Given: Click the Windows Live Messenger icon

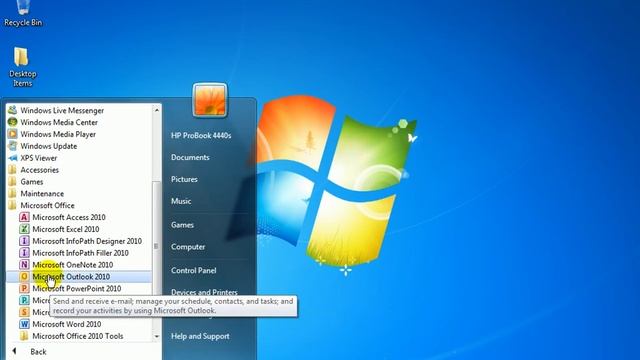Looking at the screenshot, I should [x=13, y=110].
